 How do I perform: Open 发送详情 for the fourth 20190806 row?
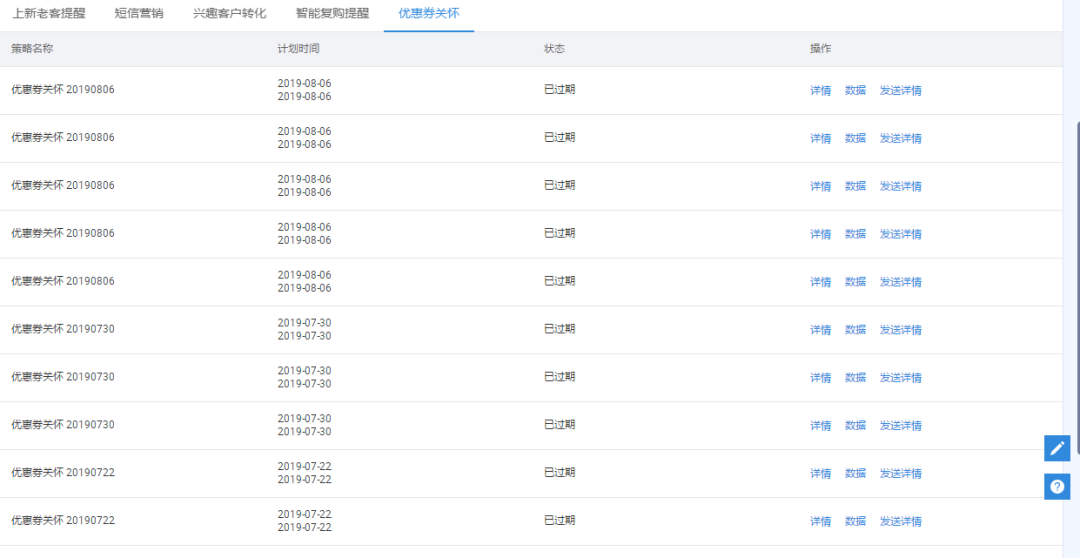[901, 234]
